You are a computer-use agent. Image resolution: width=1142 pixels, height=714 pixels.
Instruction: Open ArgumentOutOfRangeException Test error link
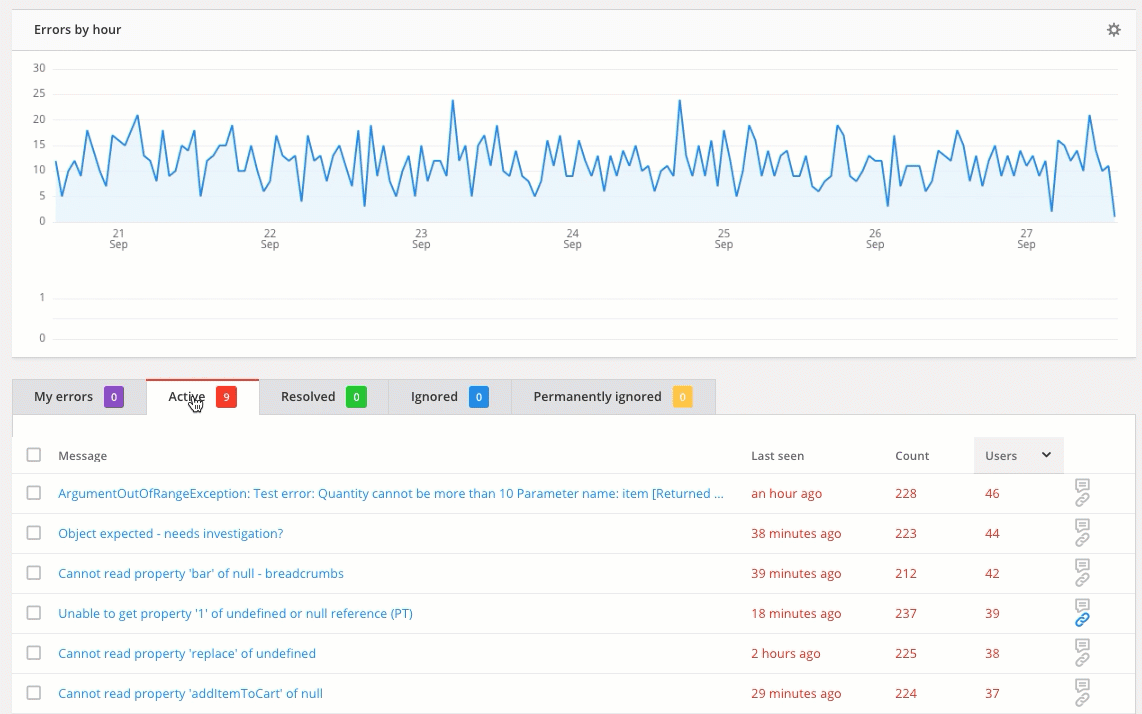[x=391, y=493]
